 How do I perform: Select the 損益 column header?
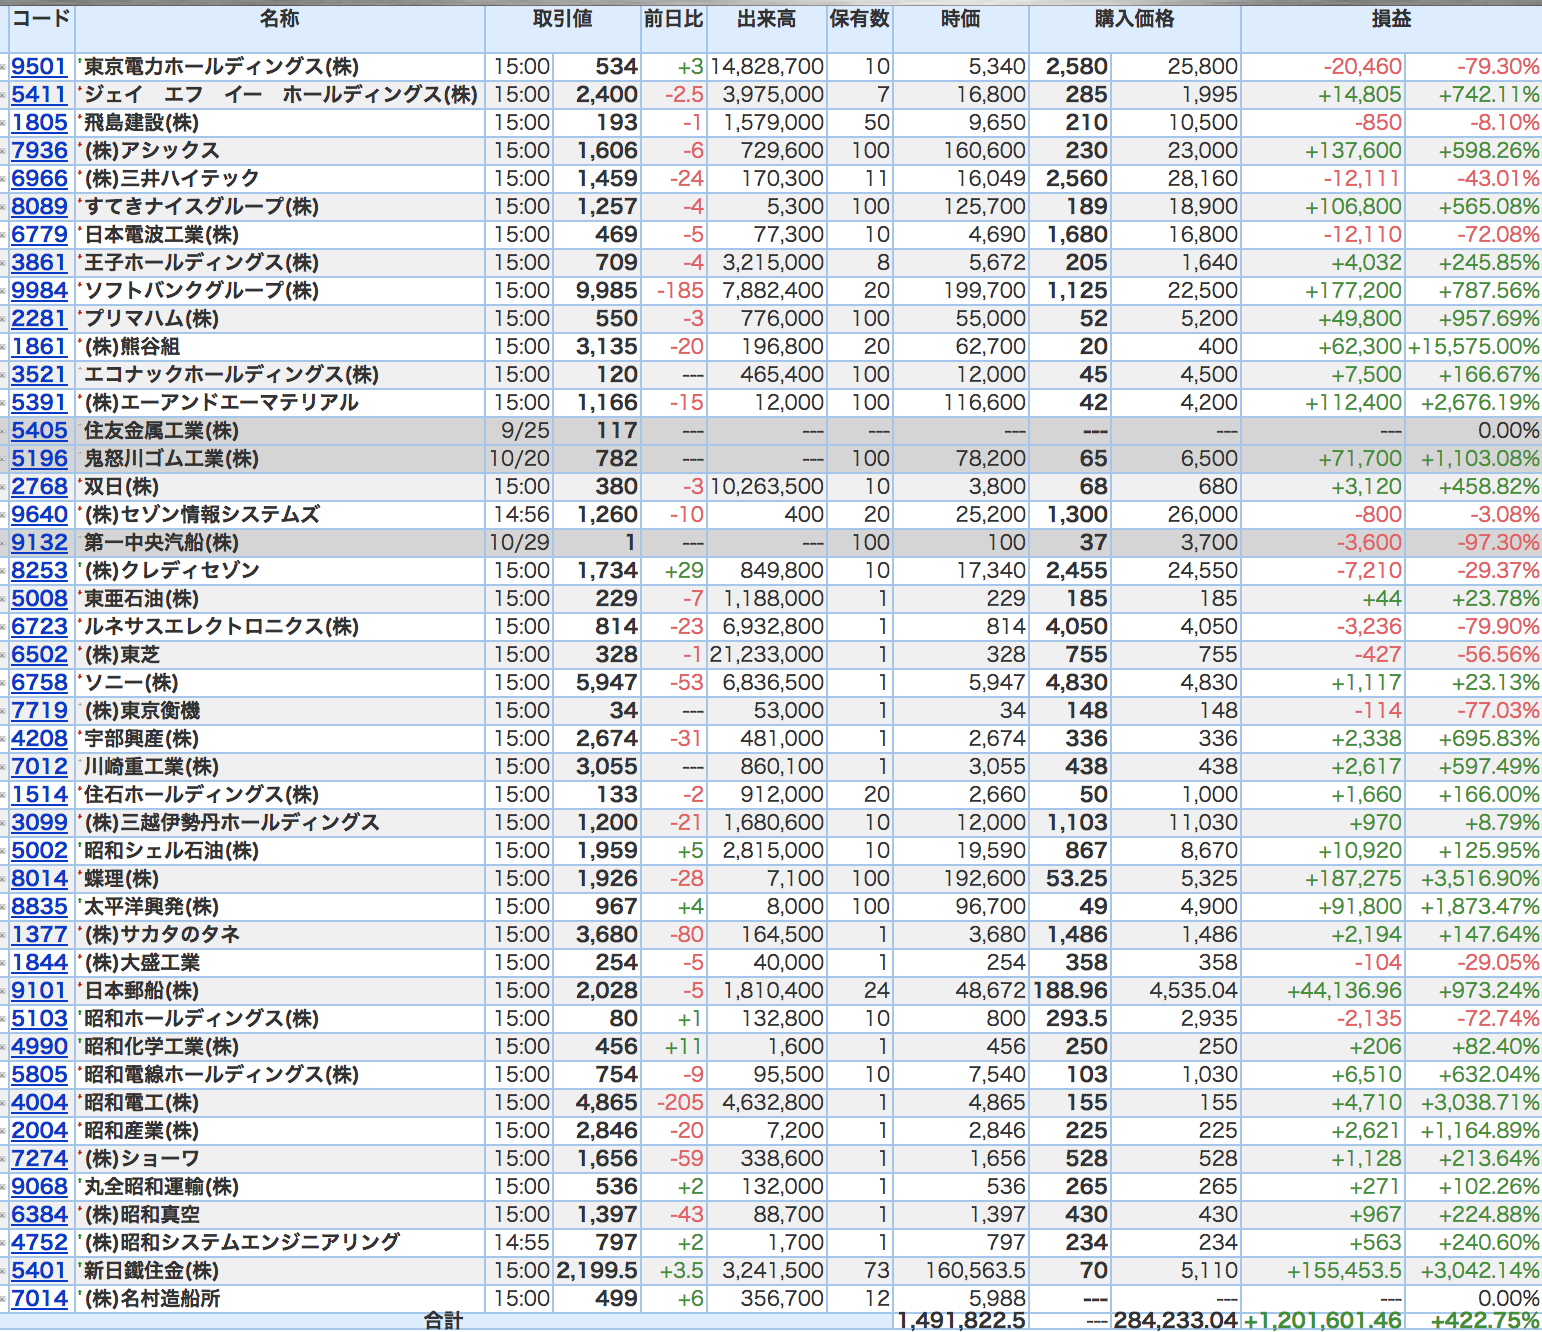coord(1391,19)
